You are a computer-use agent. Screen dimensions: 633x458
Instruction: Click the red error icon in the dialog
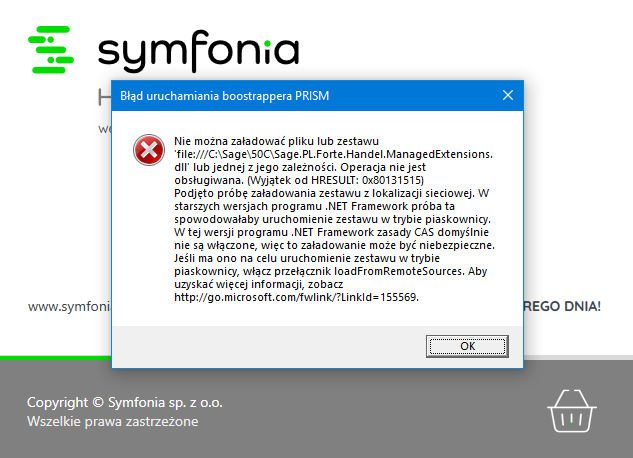(148, 151)
